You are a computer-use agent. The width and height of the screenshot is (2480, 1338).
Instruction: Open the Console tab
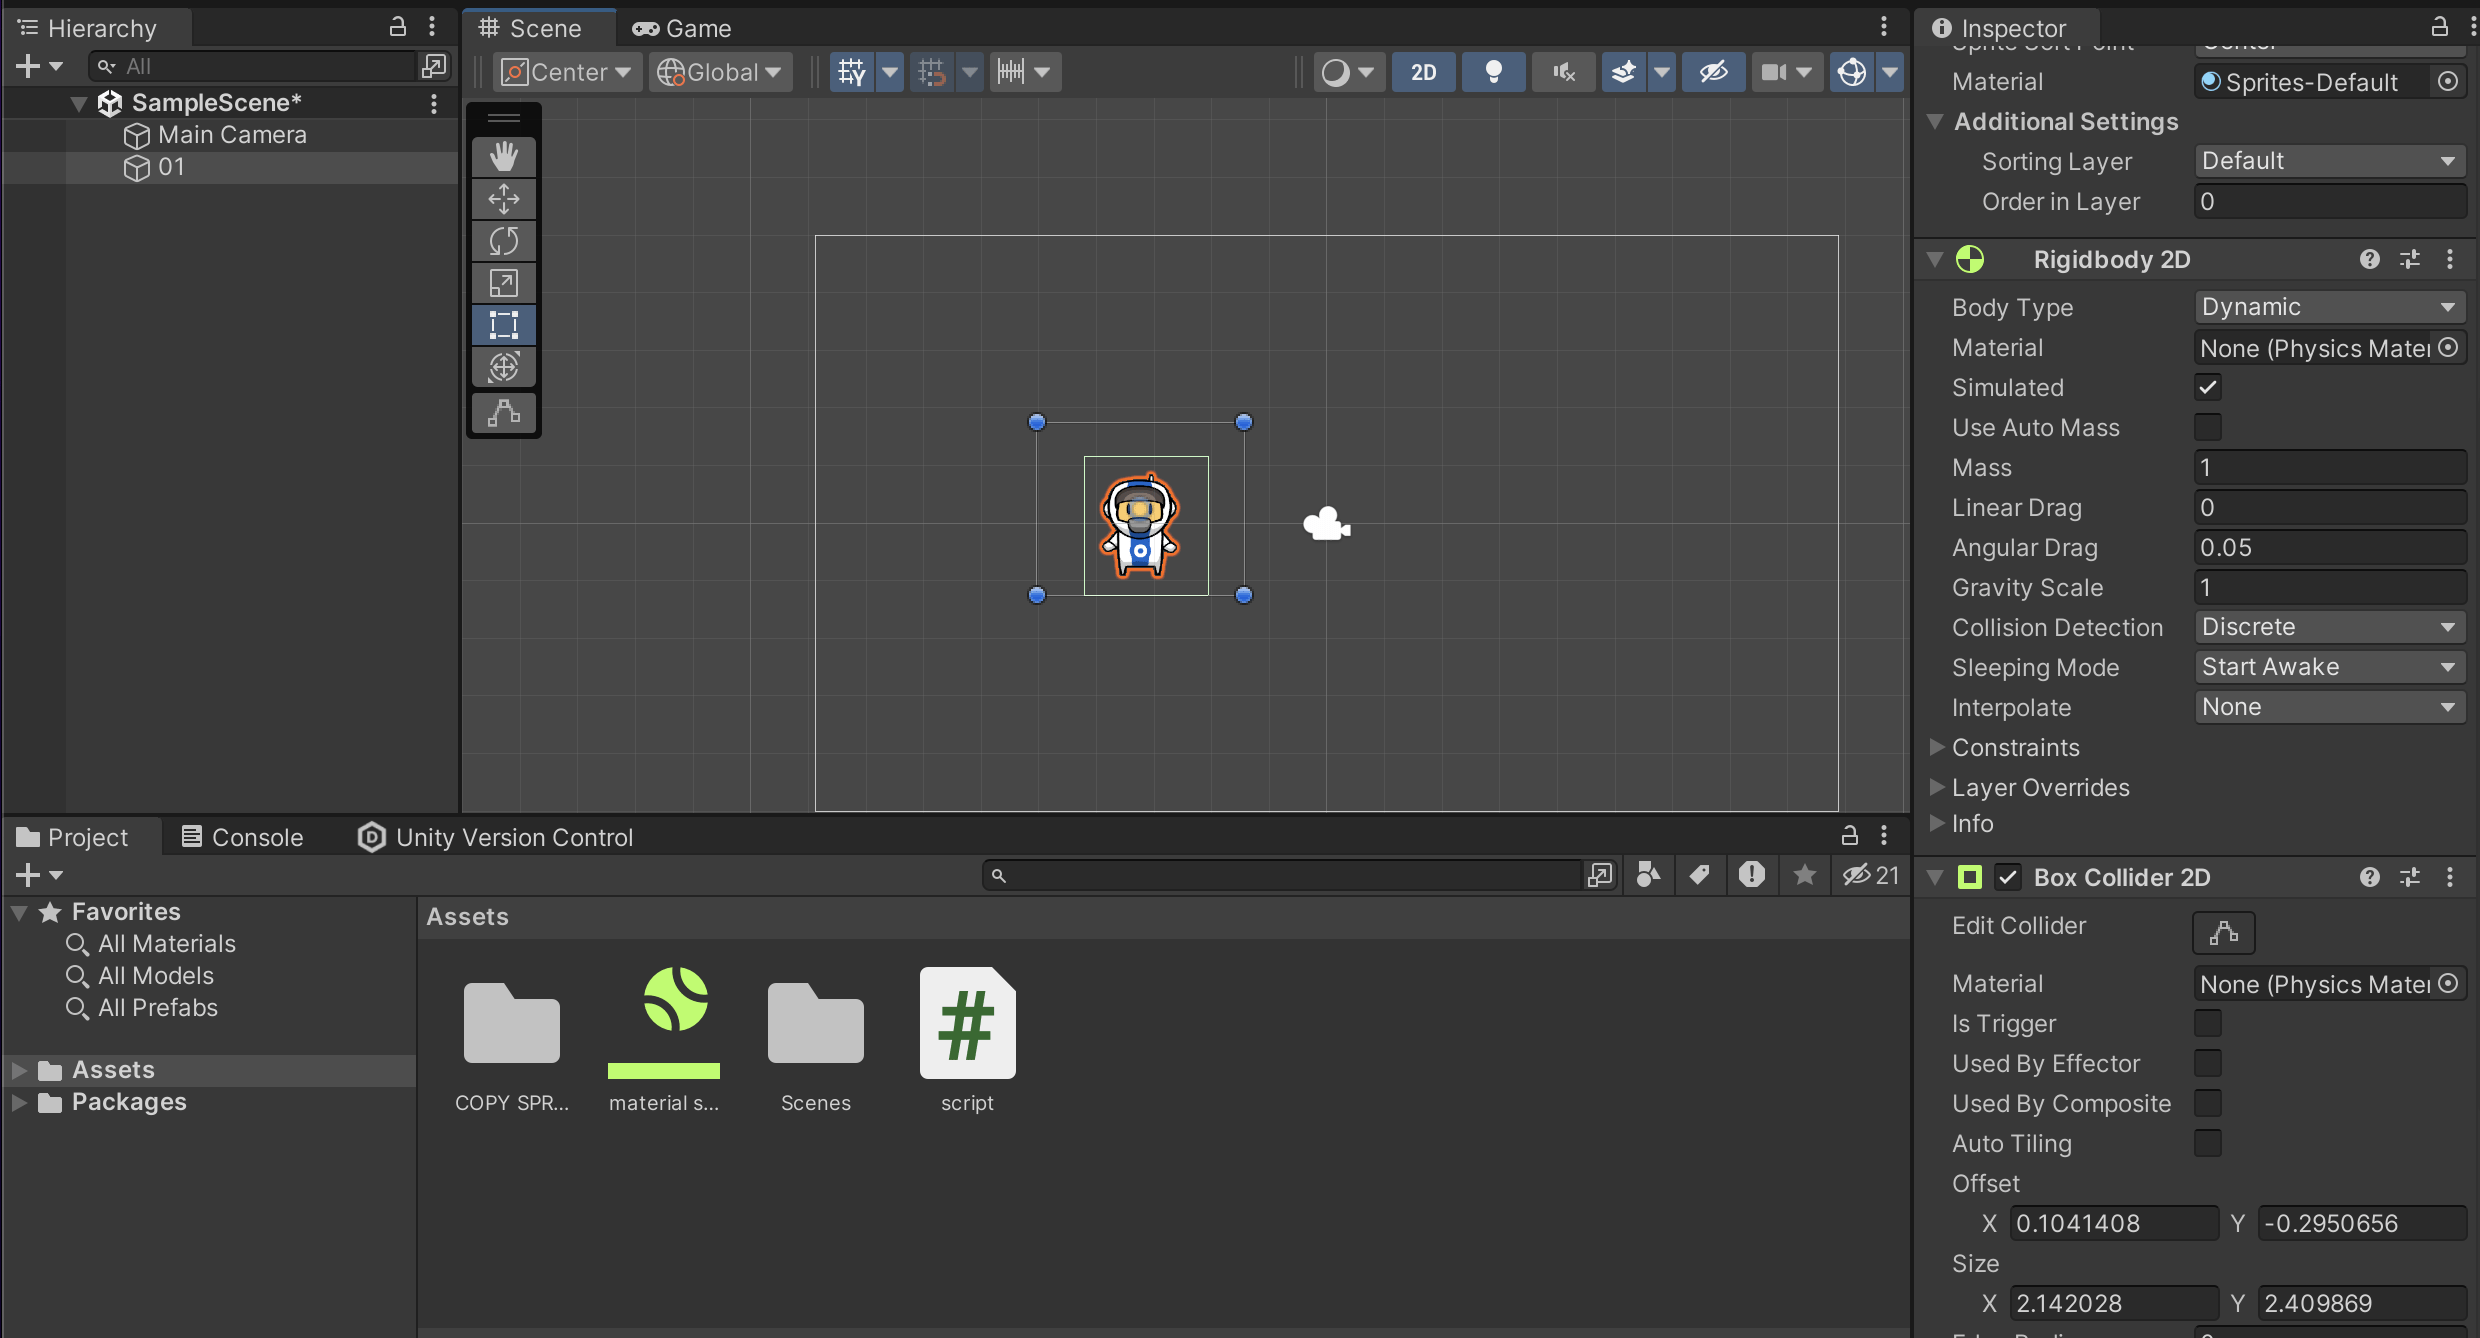pyautogui.click(x=242, y=837)
